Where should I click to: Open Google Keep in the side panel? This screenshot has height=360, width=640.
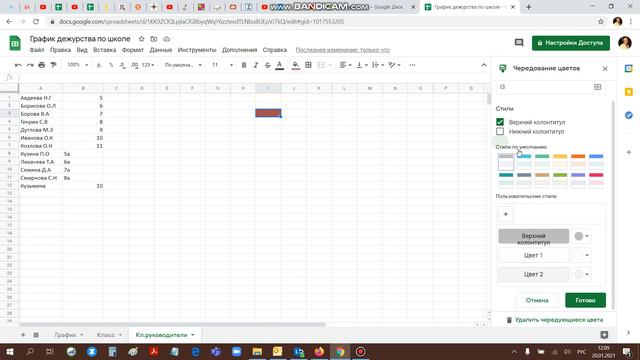[x=629, y=92]
